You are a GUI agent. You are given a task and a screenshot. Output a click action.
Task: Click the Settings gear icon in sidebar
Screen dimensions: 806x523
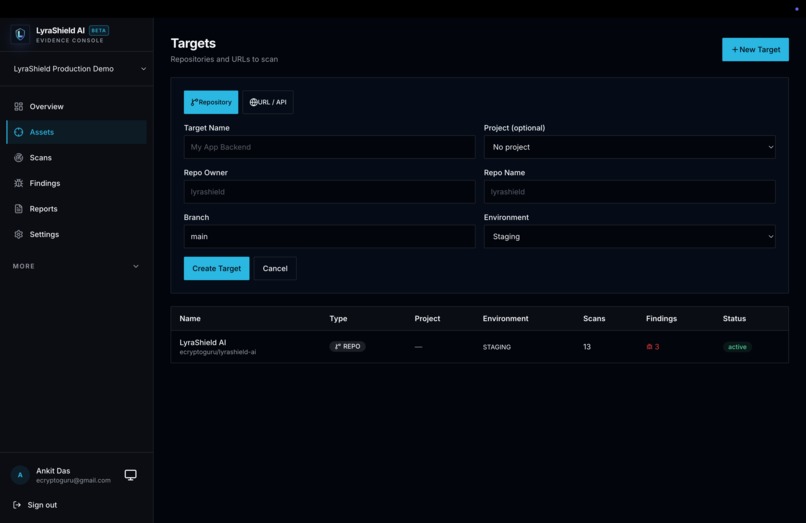coord(19,235)
